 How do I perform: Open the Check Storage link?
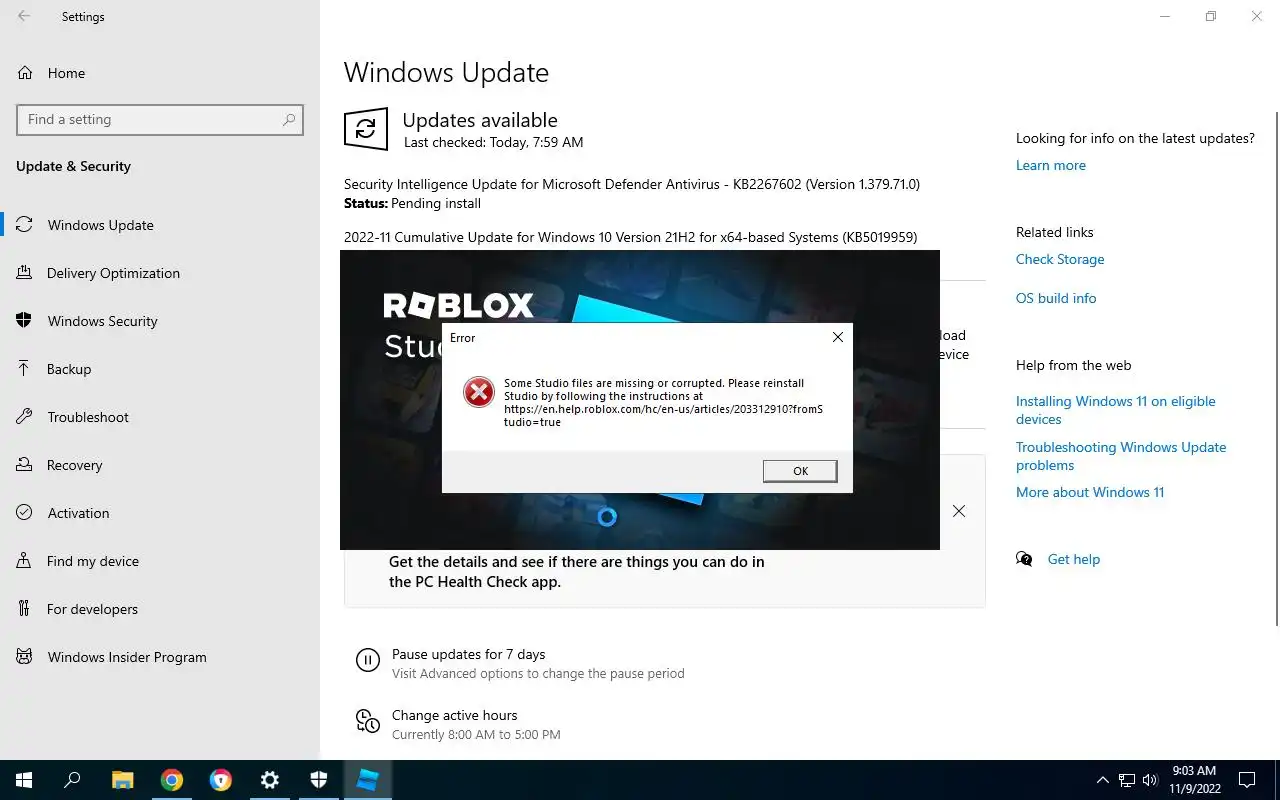pos(1060,259)
